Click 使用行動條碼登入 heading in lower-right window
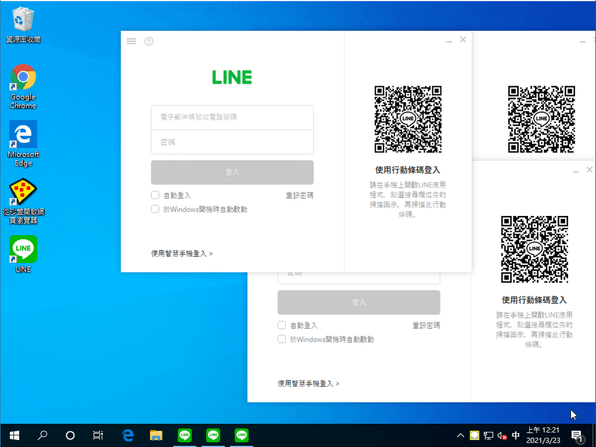This screenshot has height=447, width=596. pyautogui.click(x=534, y=300)
